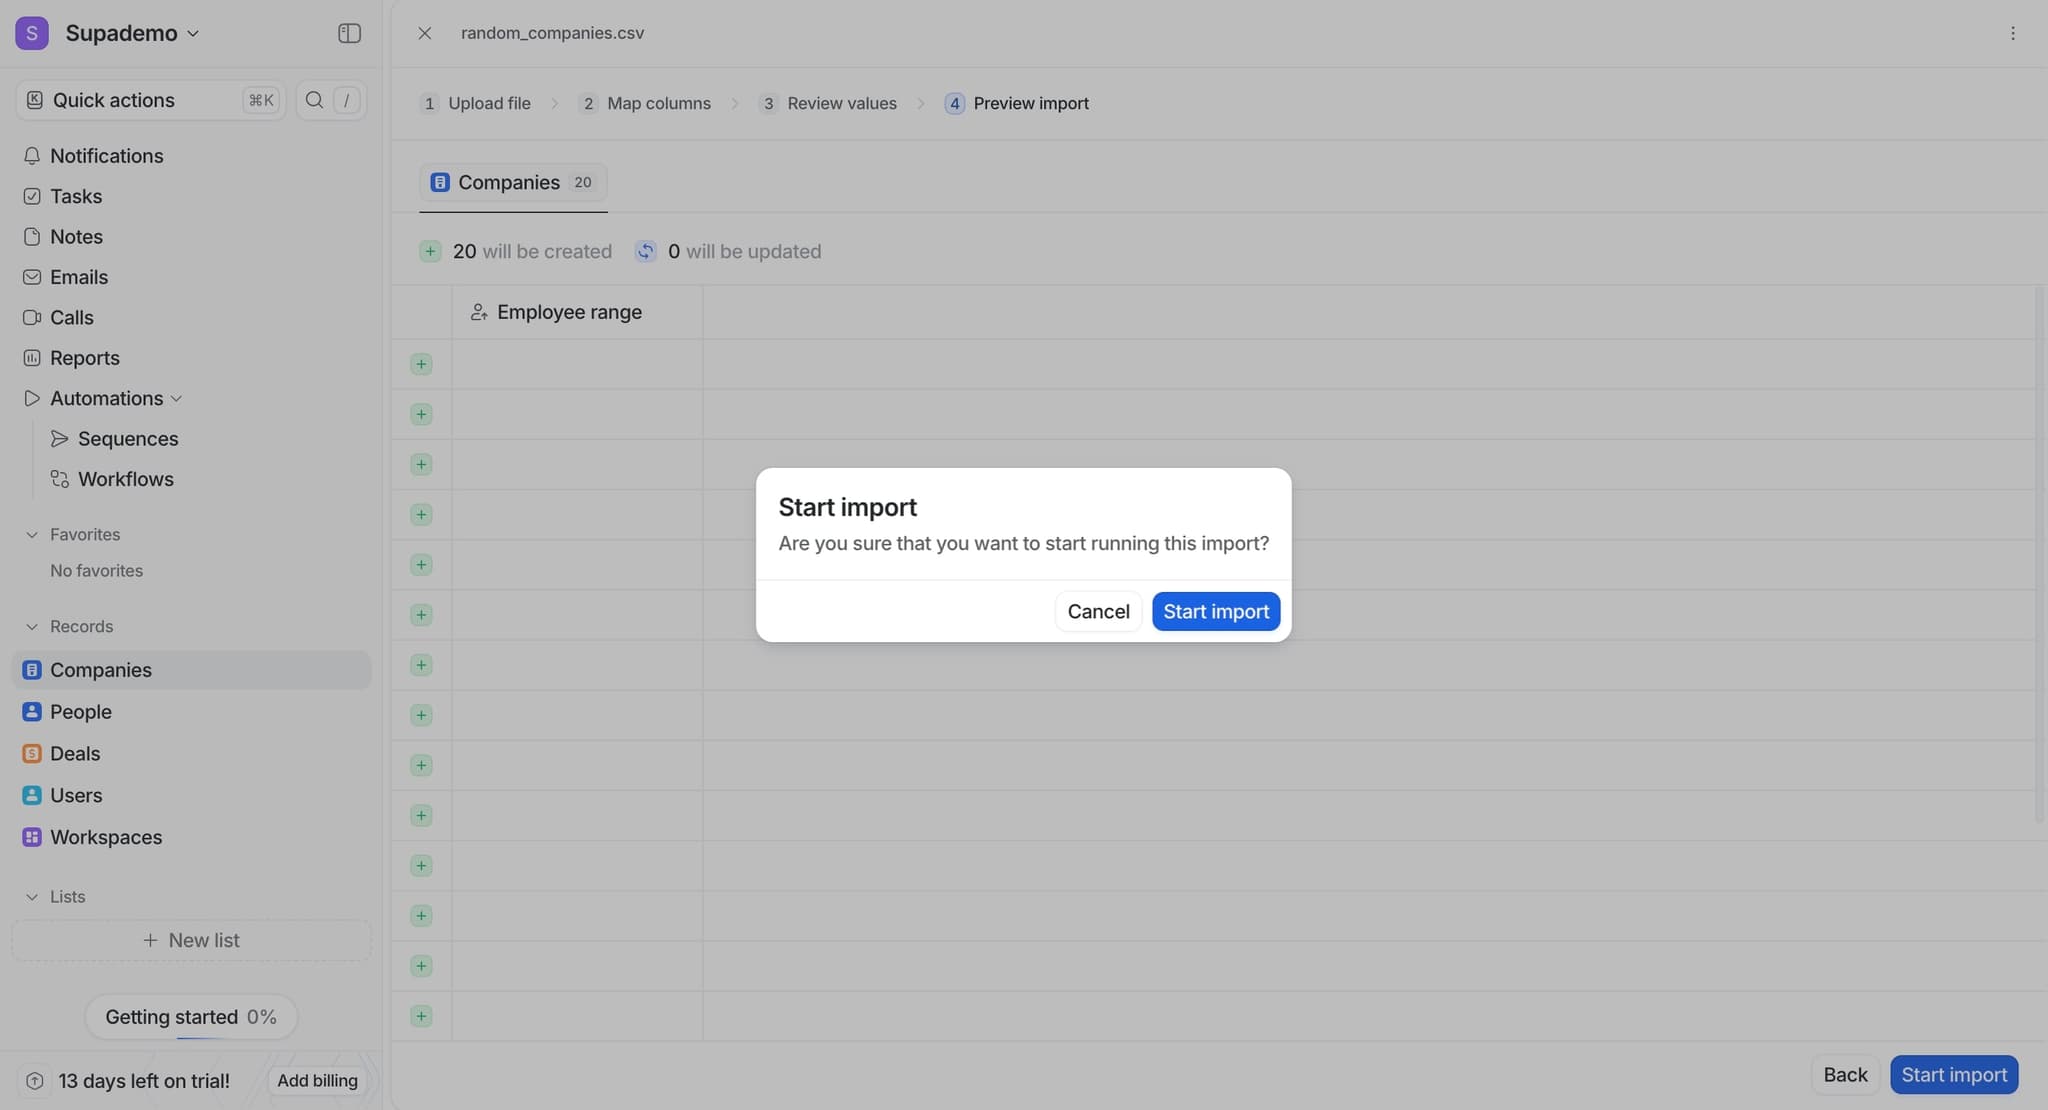Open the Calls section
This screenshot has width=2048, height=1110.
pos(72,317)
